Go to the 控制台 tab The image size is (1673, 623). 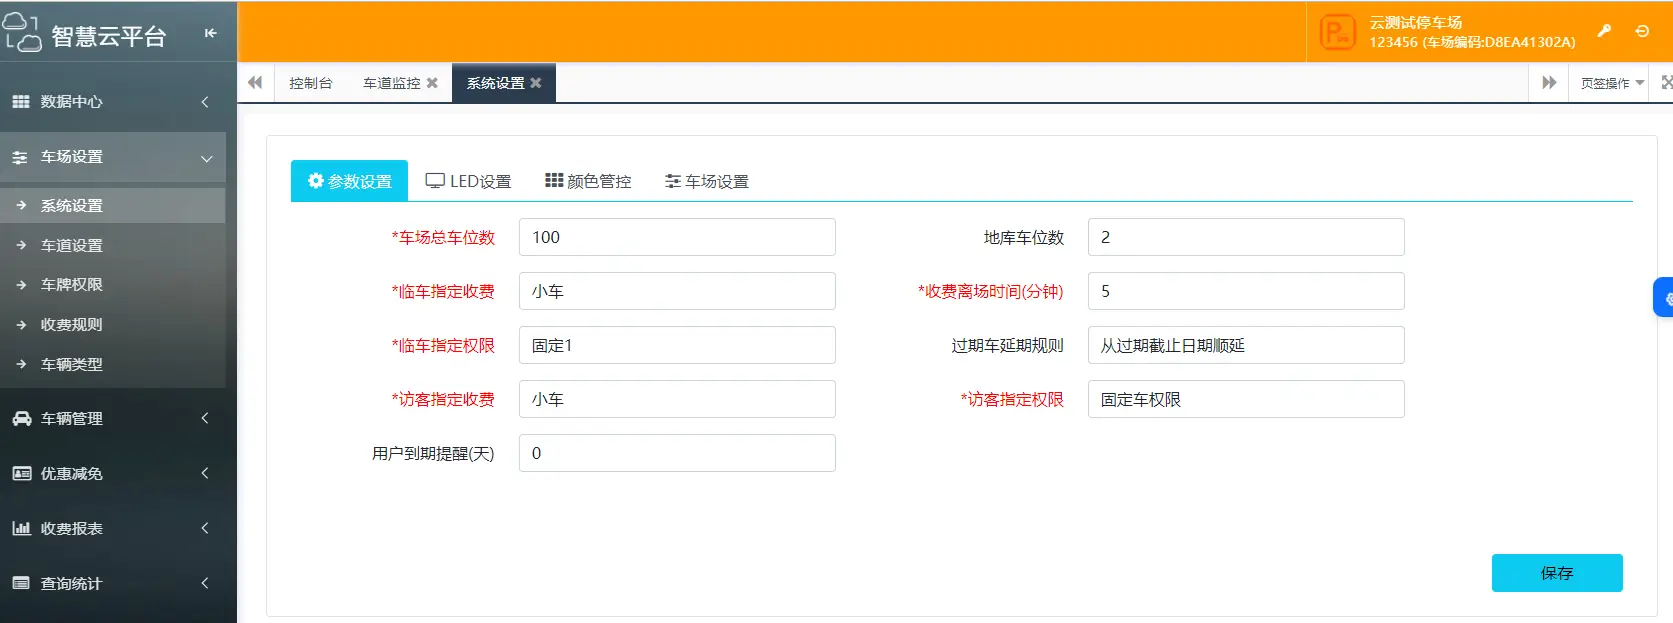click(310, 83)
